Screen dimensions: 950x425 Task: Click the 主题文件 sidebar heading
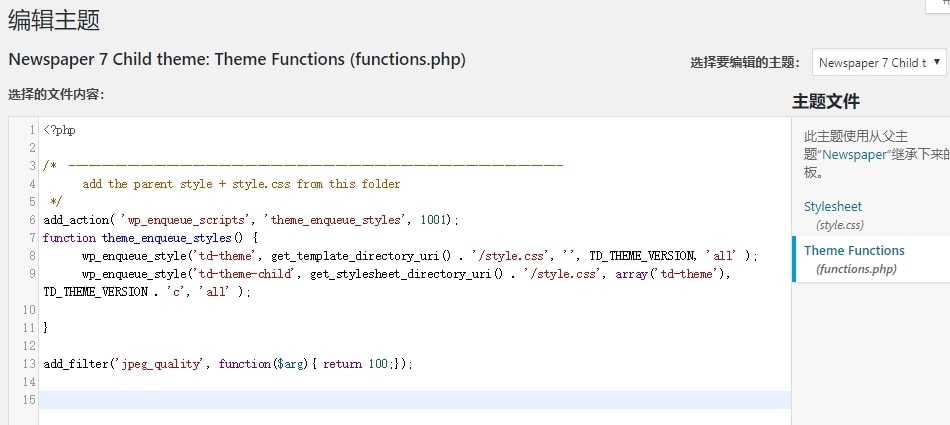(826, 101)
